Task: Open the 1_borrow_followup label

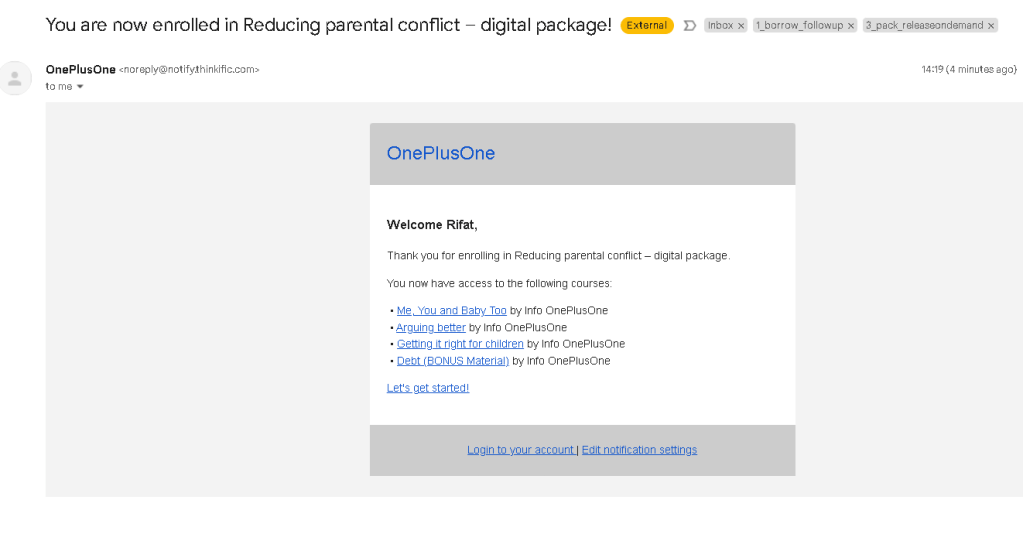Action: (x=799, y=25)
